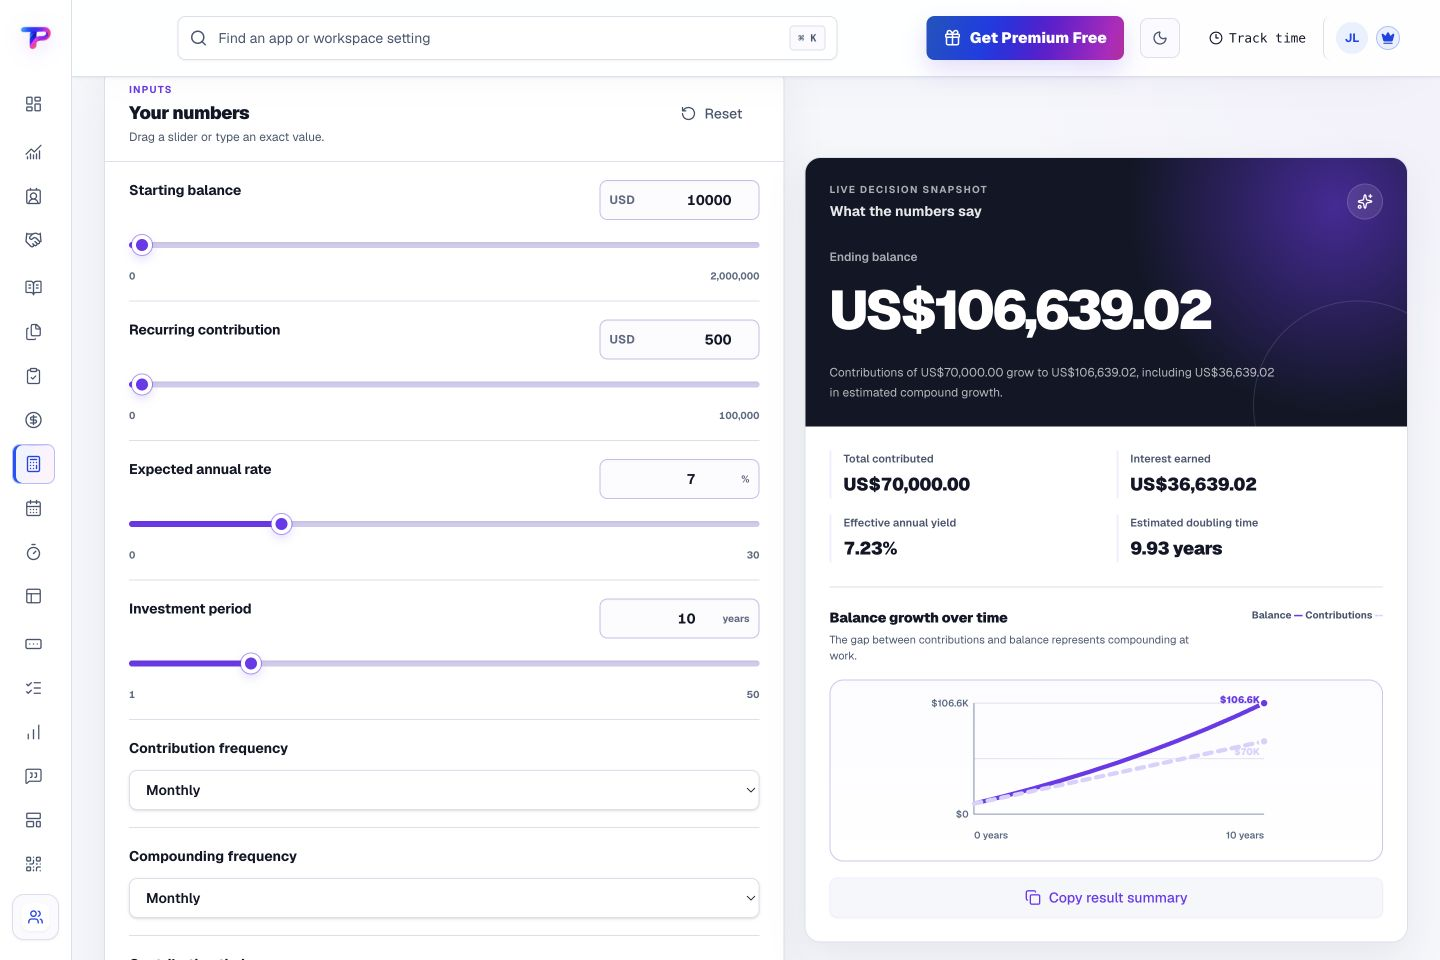
Task: Select the active calculator sidebar icon
Action: coord(34,464)
